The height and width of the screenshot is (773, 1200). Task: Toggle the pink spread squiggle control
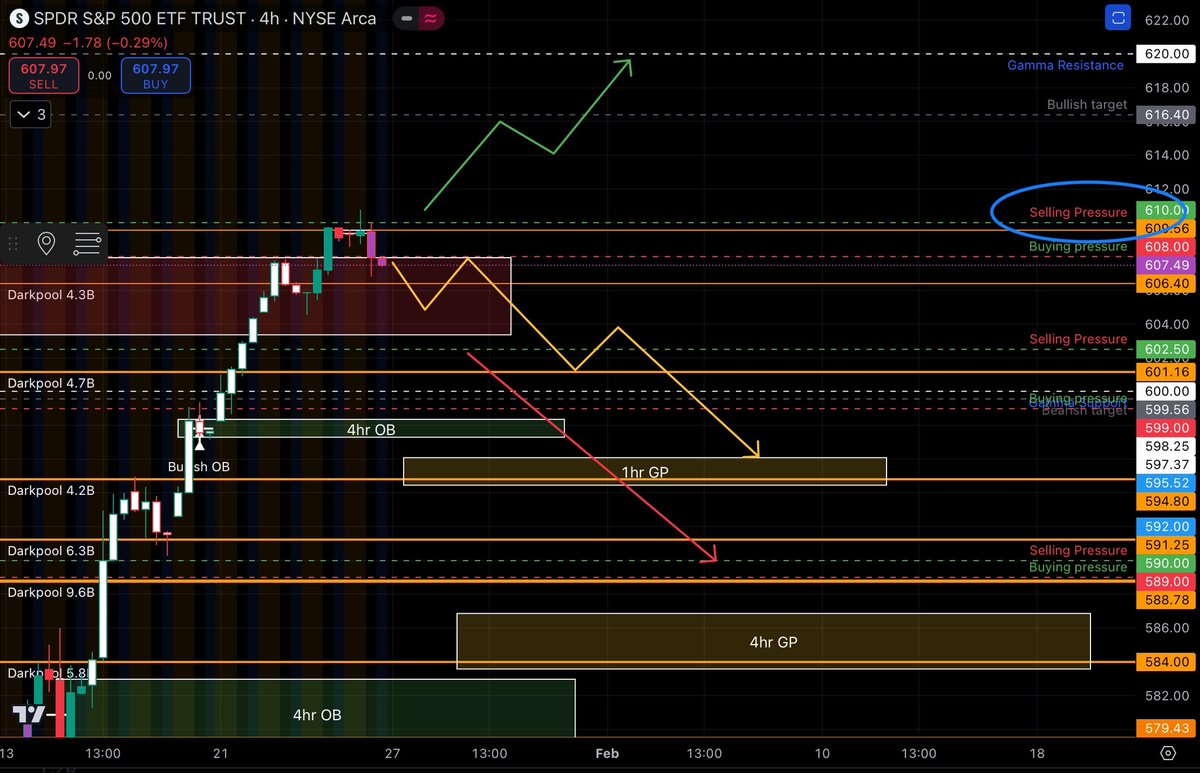click(x=430, y=18)
